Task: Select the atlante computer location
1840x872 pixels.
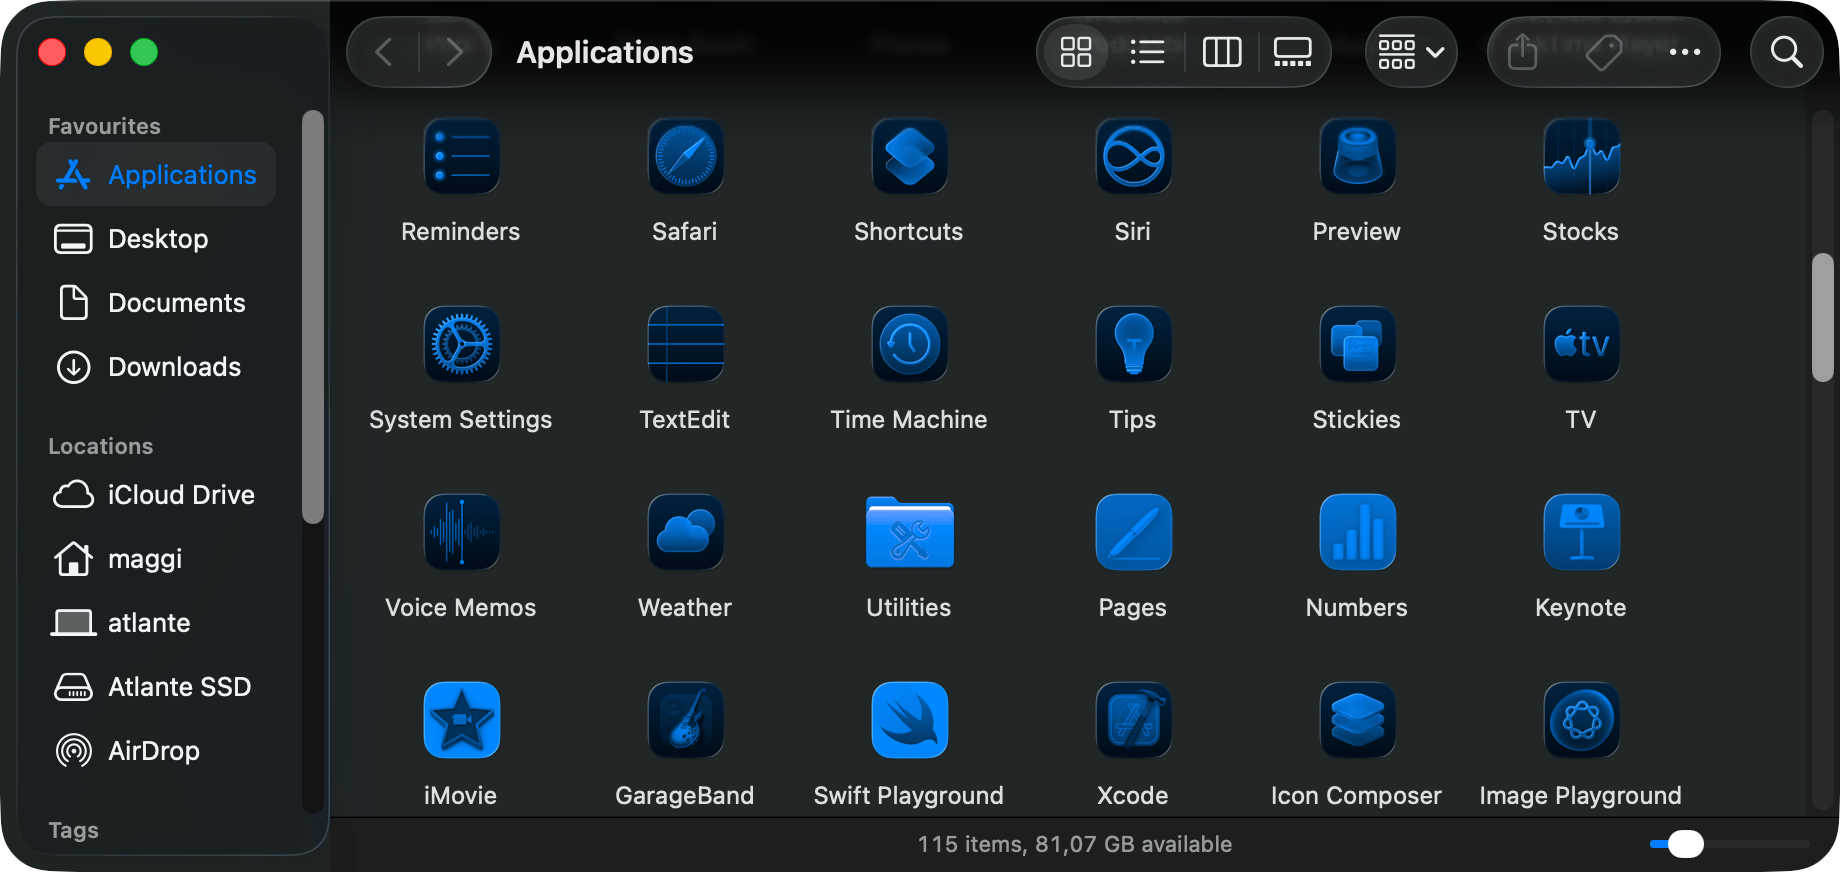Action: point(156,623)
